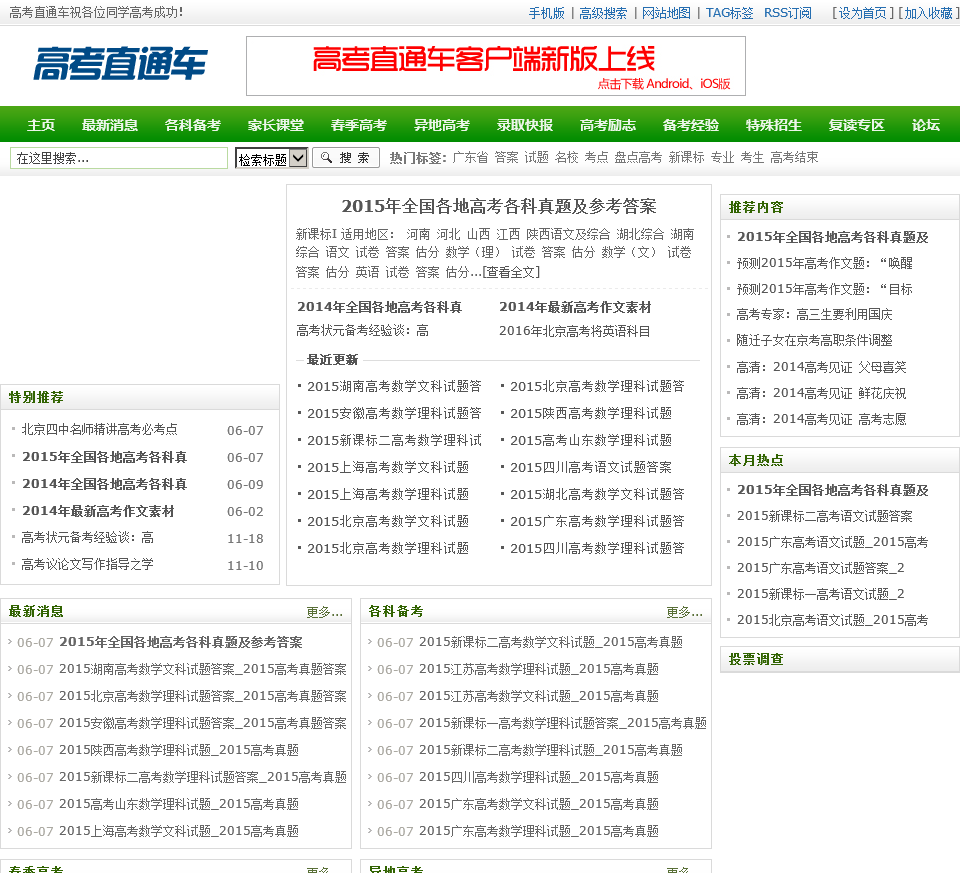Go to 特殊招生 section

tap(774, 125)
